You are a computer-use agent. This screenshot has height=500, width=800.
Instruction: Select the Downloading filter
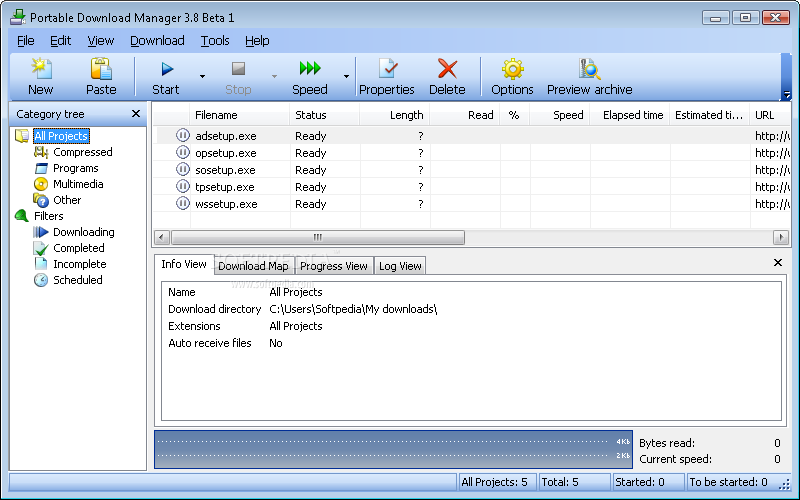tap(84, 232)
